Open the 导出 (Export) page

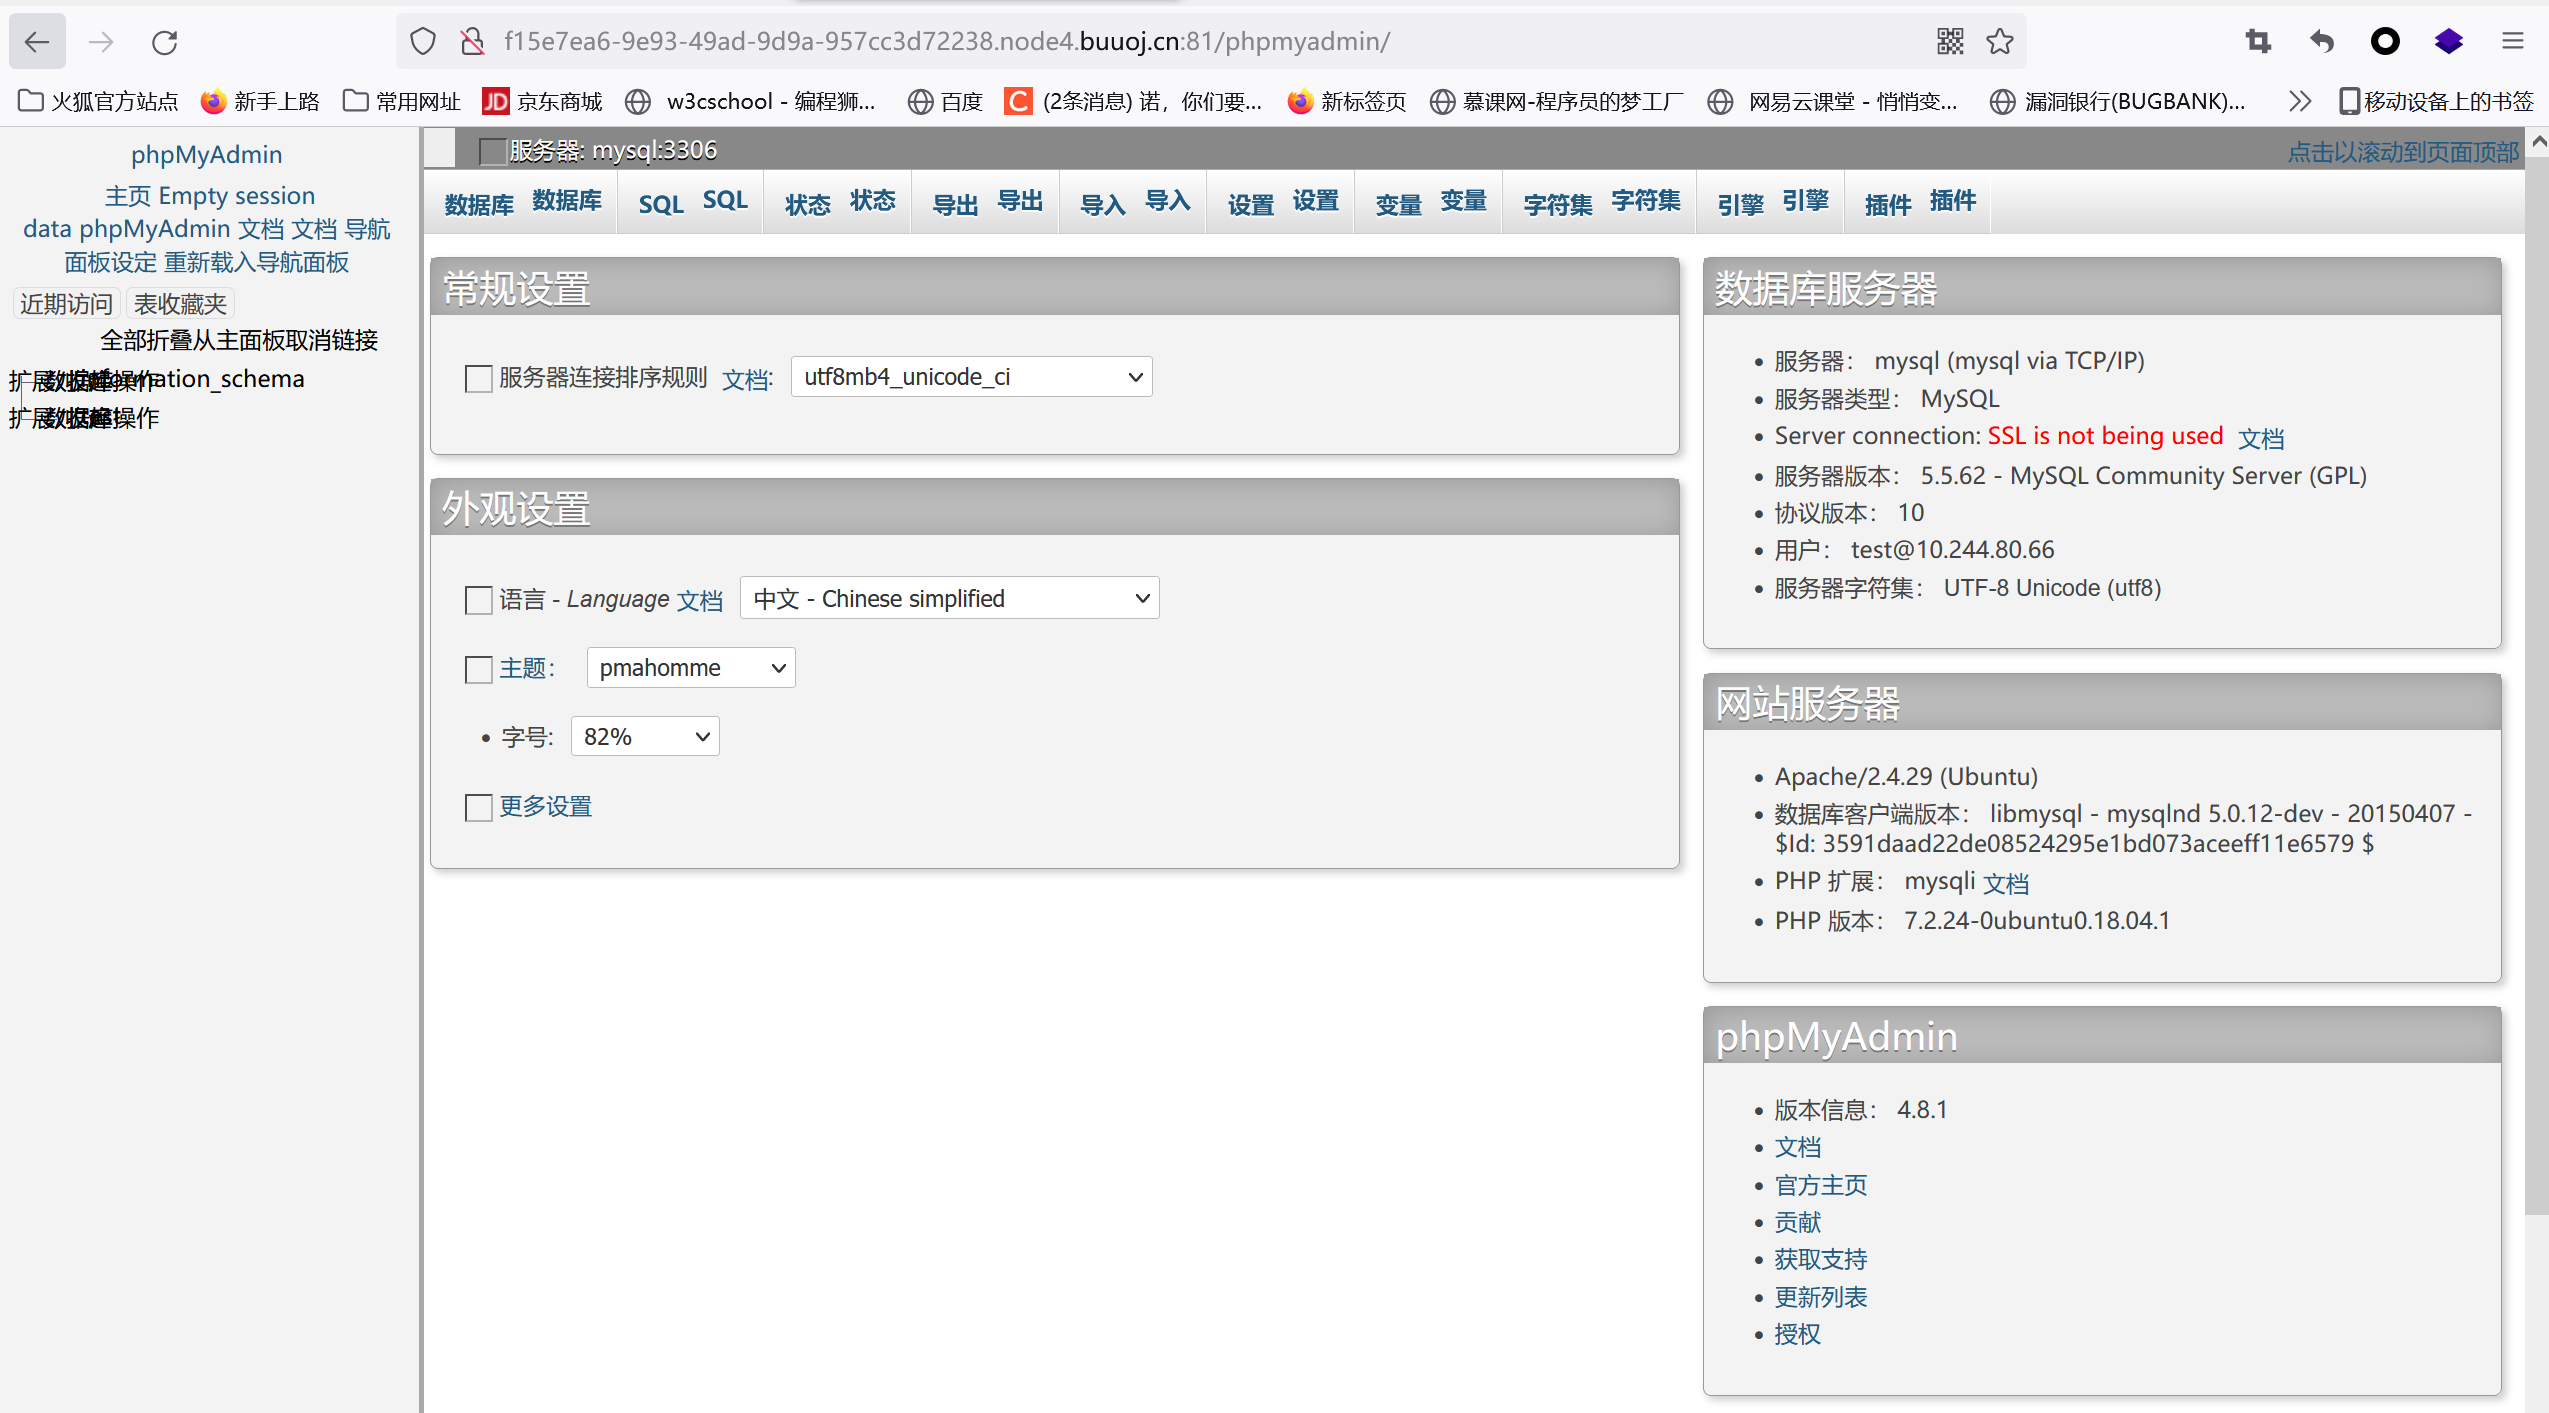pos(985,202)
